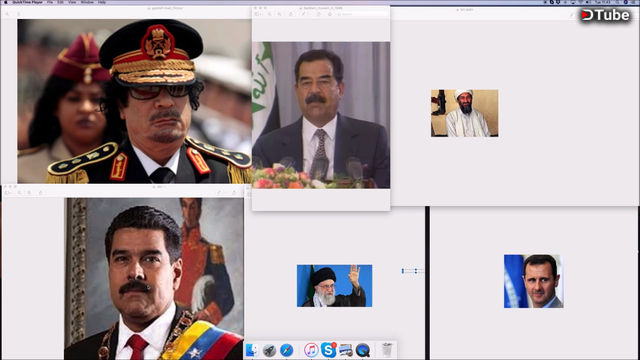Zoom out in Saddam_Hussein_in_1996 window
Viewport: 640px width, 360px height.
[269, 14]
